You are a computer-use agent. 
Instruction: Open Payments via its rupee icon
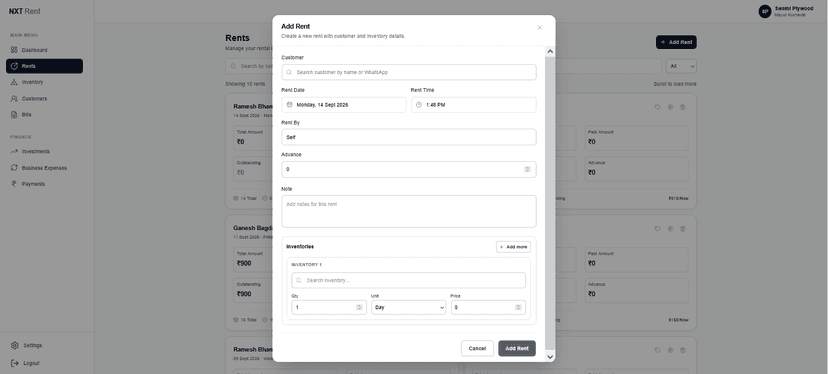(14, 184)
